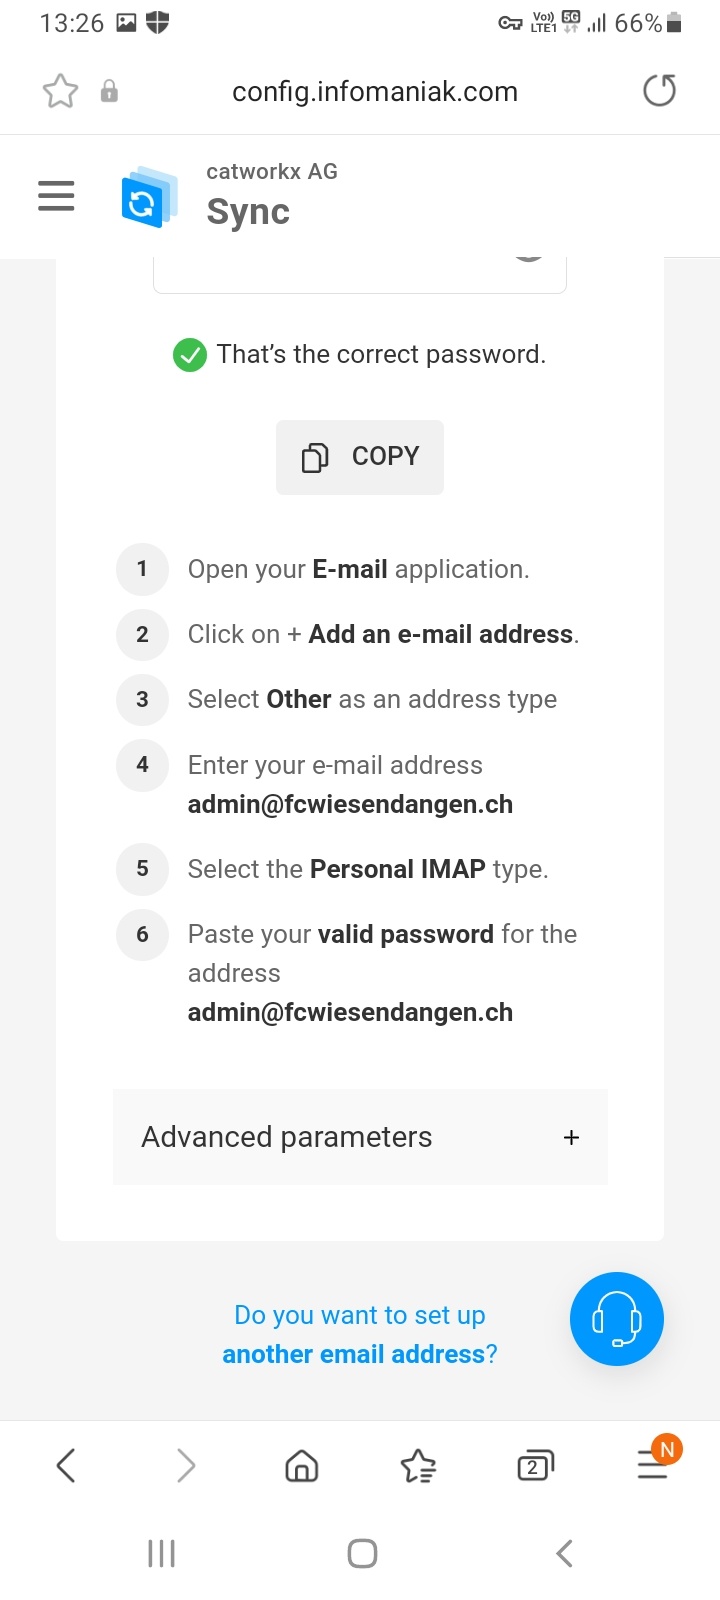Expand the Advanced parameters section

[x=287, y=1137]
